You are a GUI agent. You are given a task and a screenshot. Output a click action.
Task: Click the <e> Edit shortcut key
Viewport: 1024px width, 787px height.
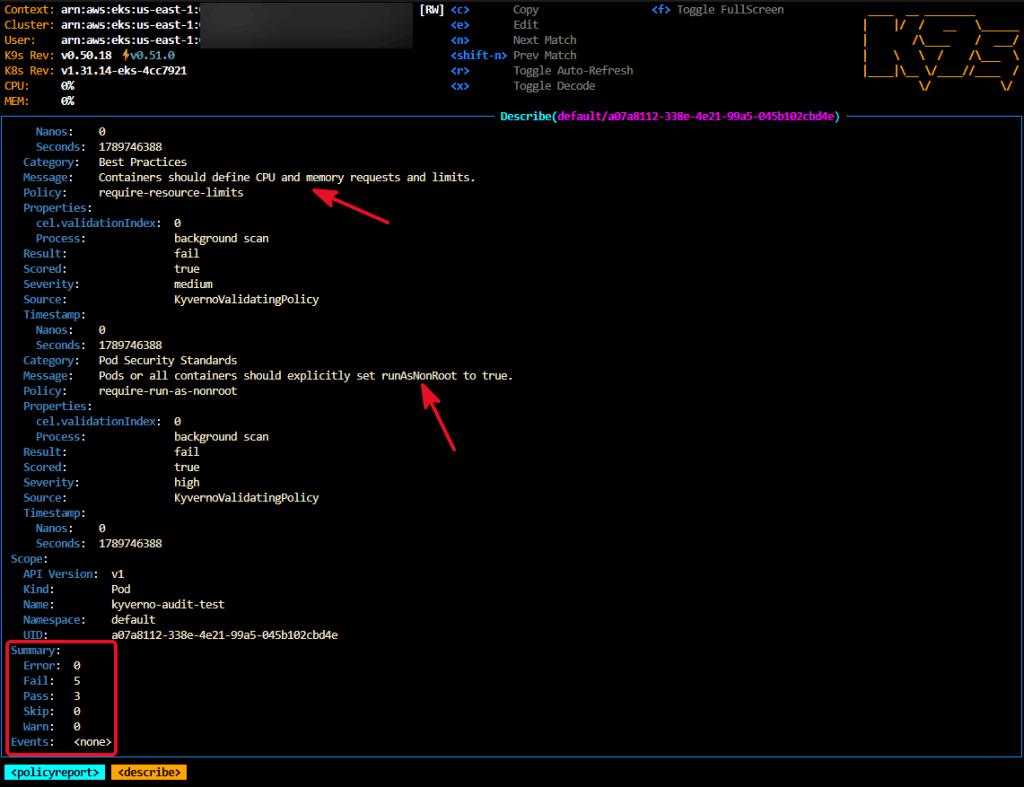pos(460,25)
